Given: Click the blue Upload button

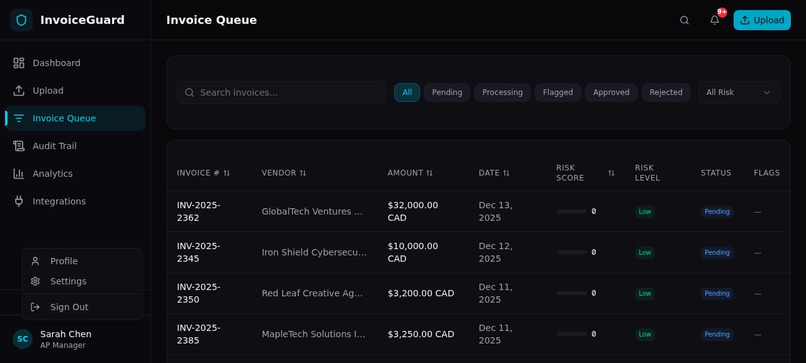Looking at the screenshot, I should click(x=762, y=20).
